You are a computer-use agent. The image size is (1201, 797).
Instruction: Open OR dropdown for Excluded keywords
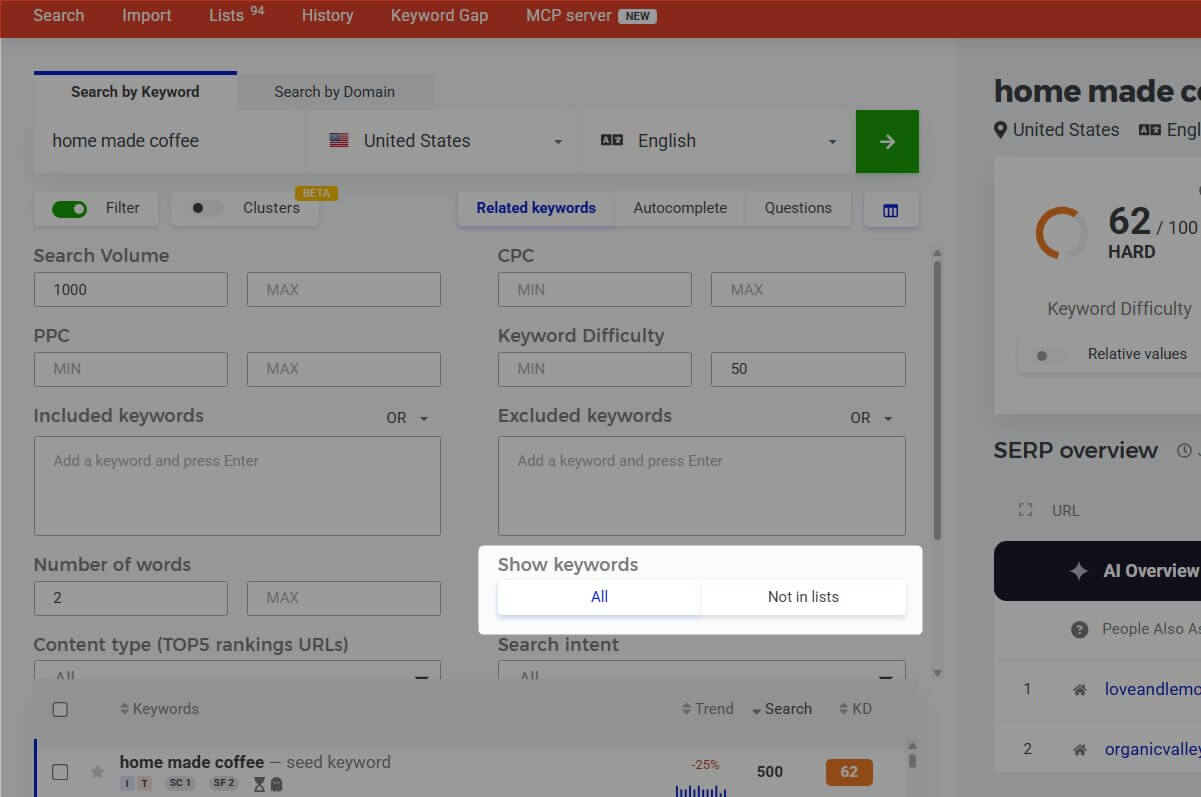pos(872,418)
